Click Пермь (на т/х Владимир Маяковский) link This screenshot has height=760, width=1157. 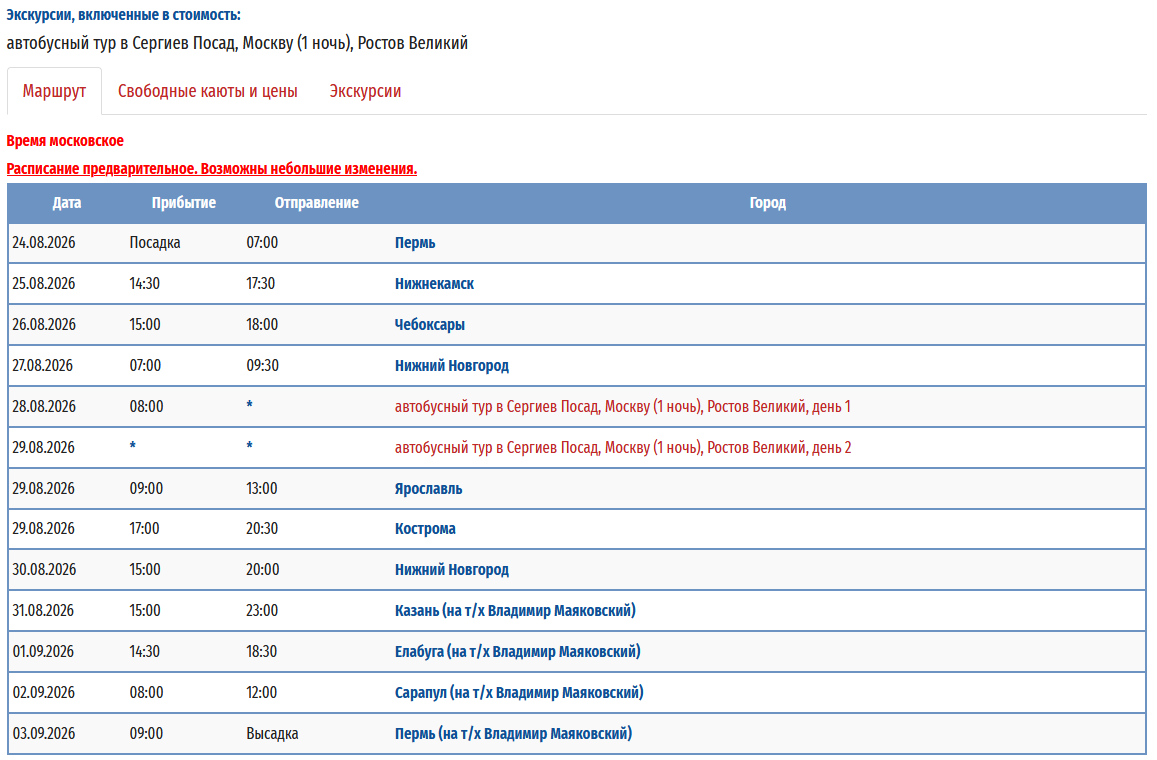click(x=513, y=734)
